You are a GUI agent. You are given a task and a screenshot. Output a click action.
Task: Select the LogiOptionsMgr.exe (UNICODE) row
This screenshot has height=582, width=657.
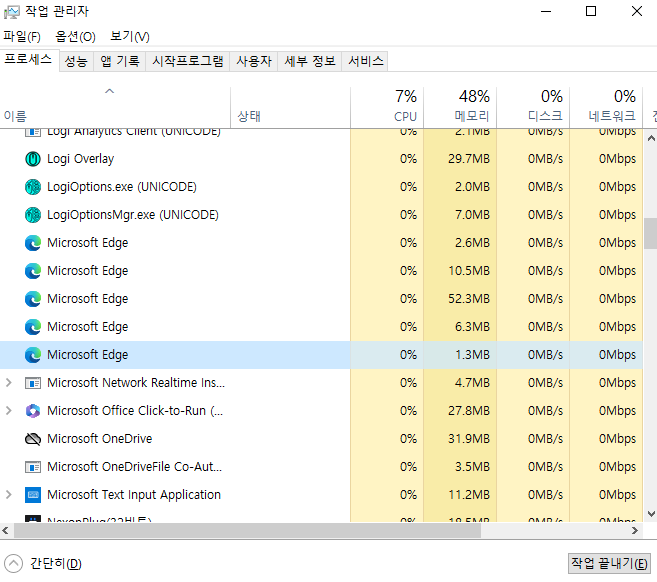(x=321, y=215)
